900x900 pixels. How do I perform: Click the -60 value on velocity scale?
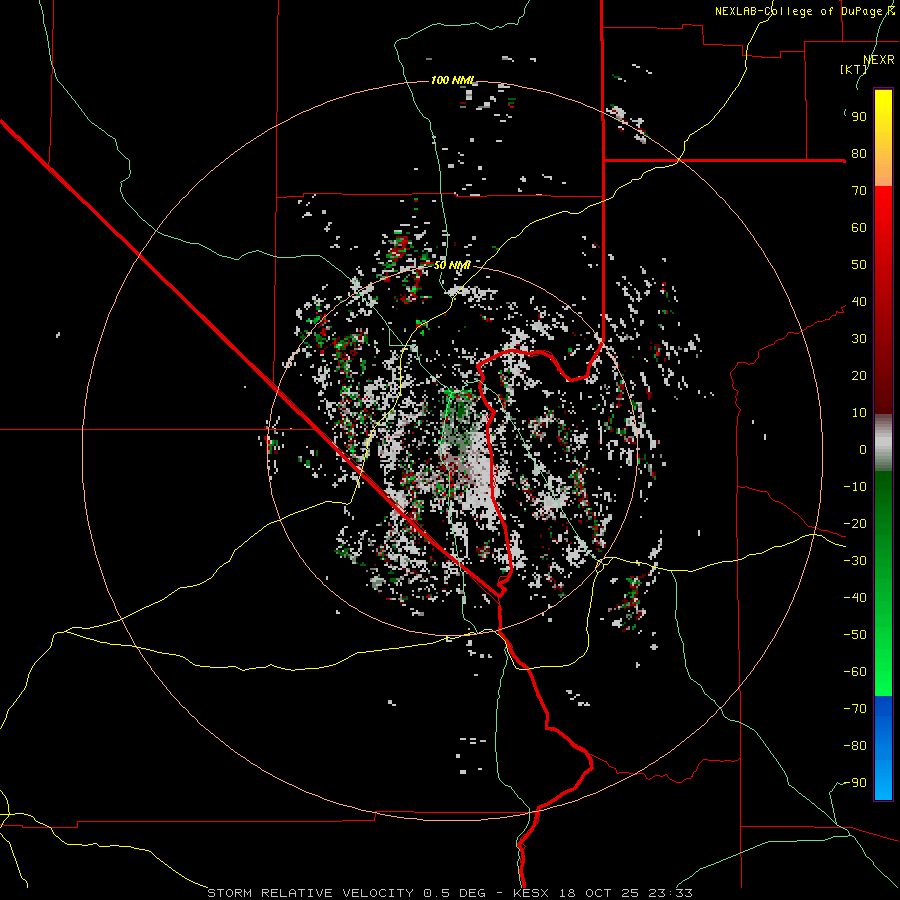[855, 672]
